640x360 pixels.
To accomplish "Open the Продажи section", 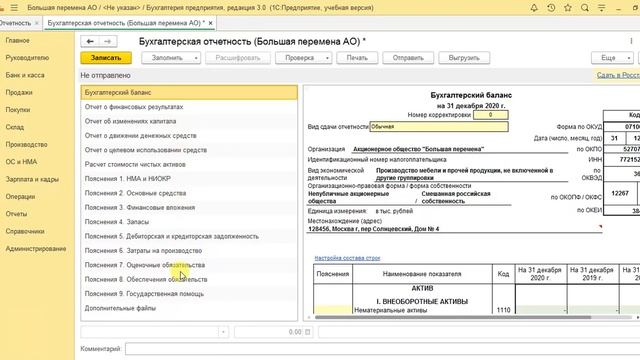I will pyautogui.click(x=19, y=93).
